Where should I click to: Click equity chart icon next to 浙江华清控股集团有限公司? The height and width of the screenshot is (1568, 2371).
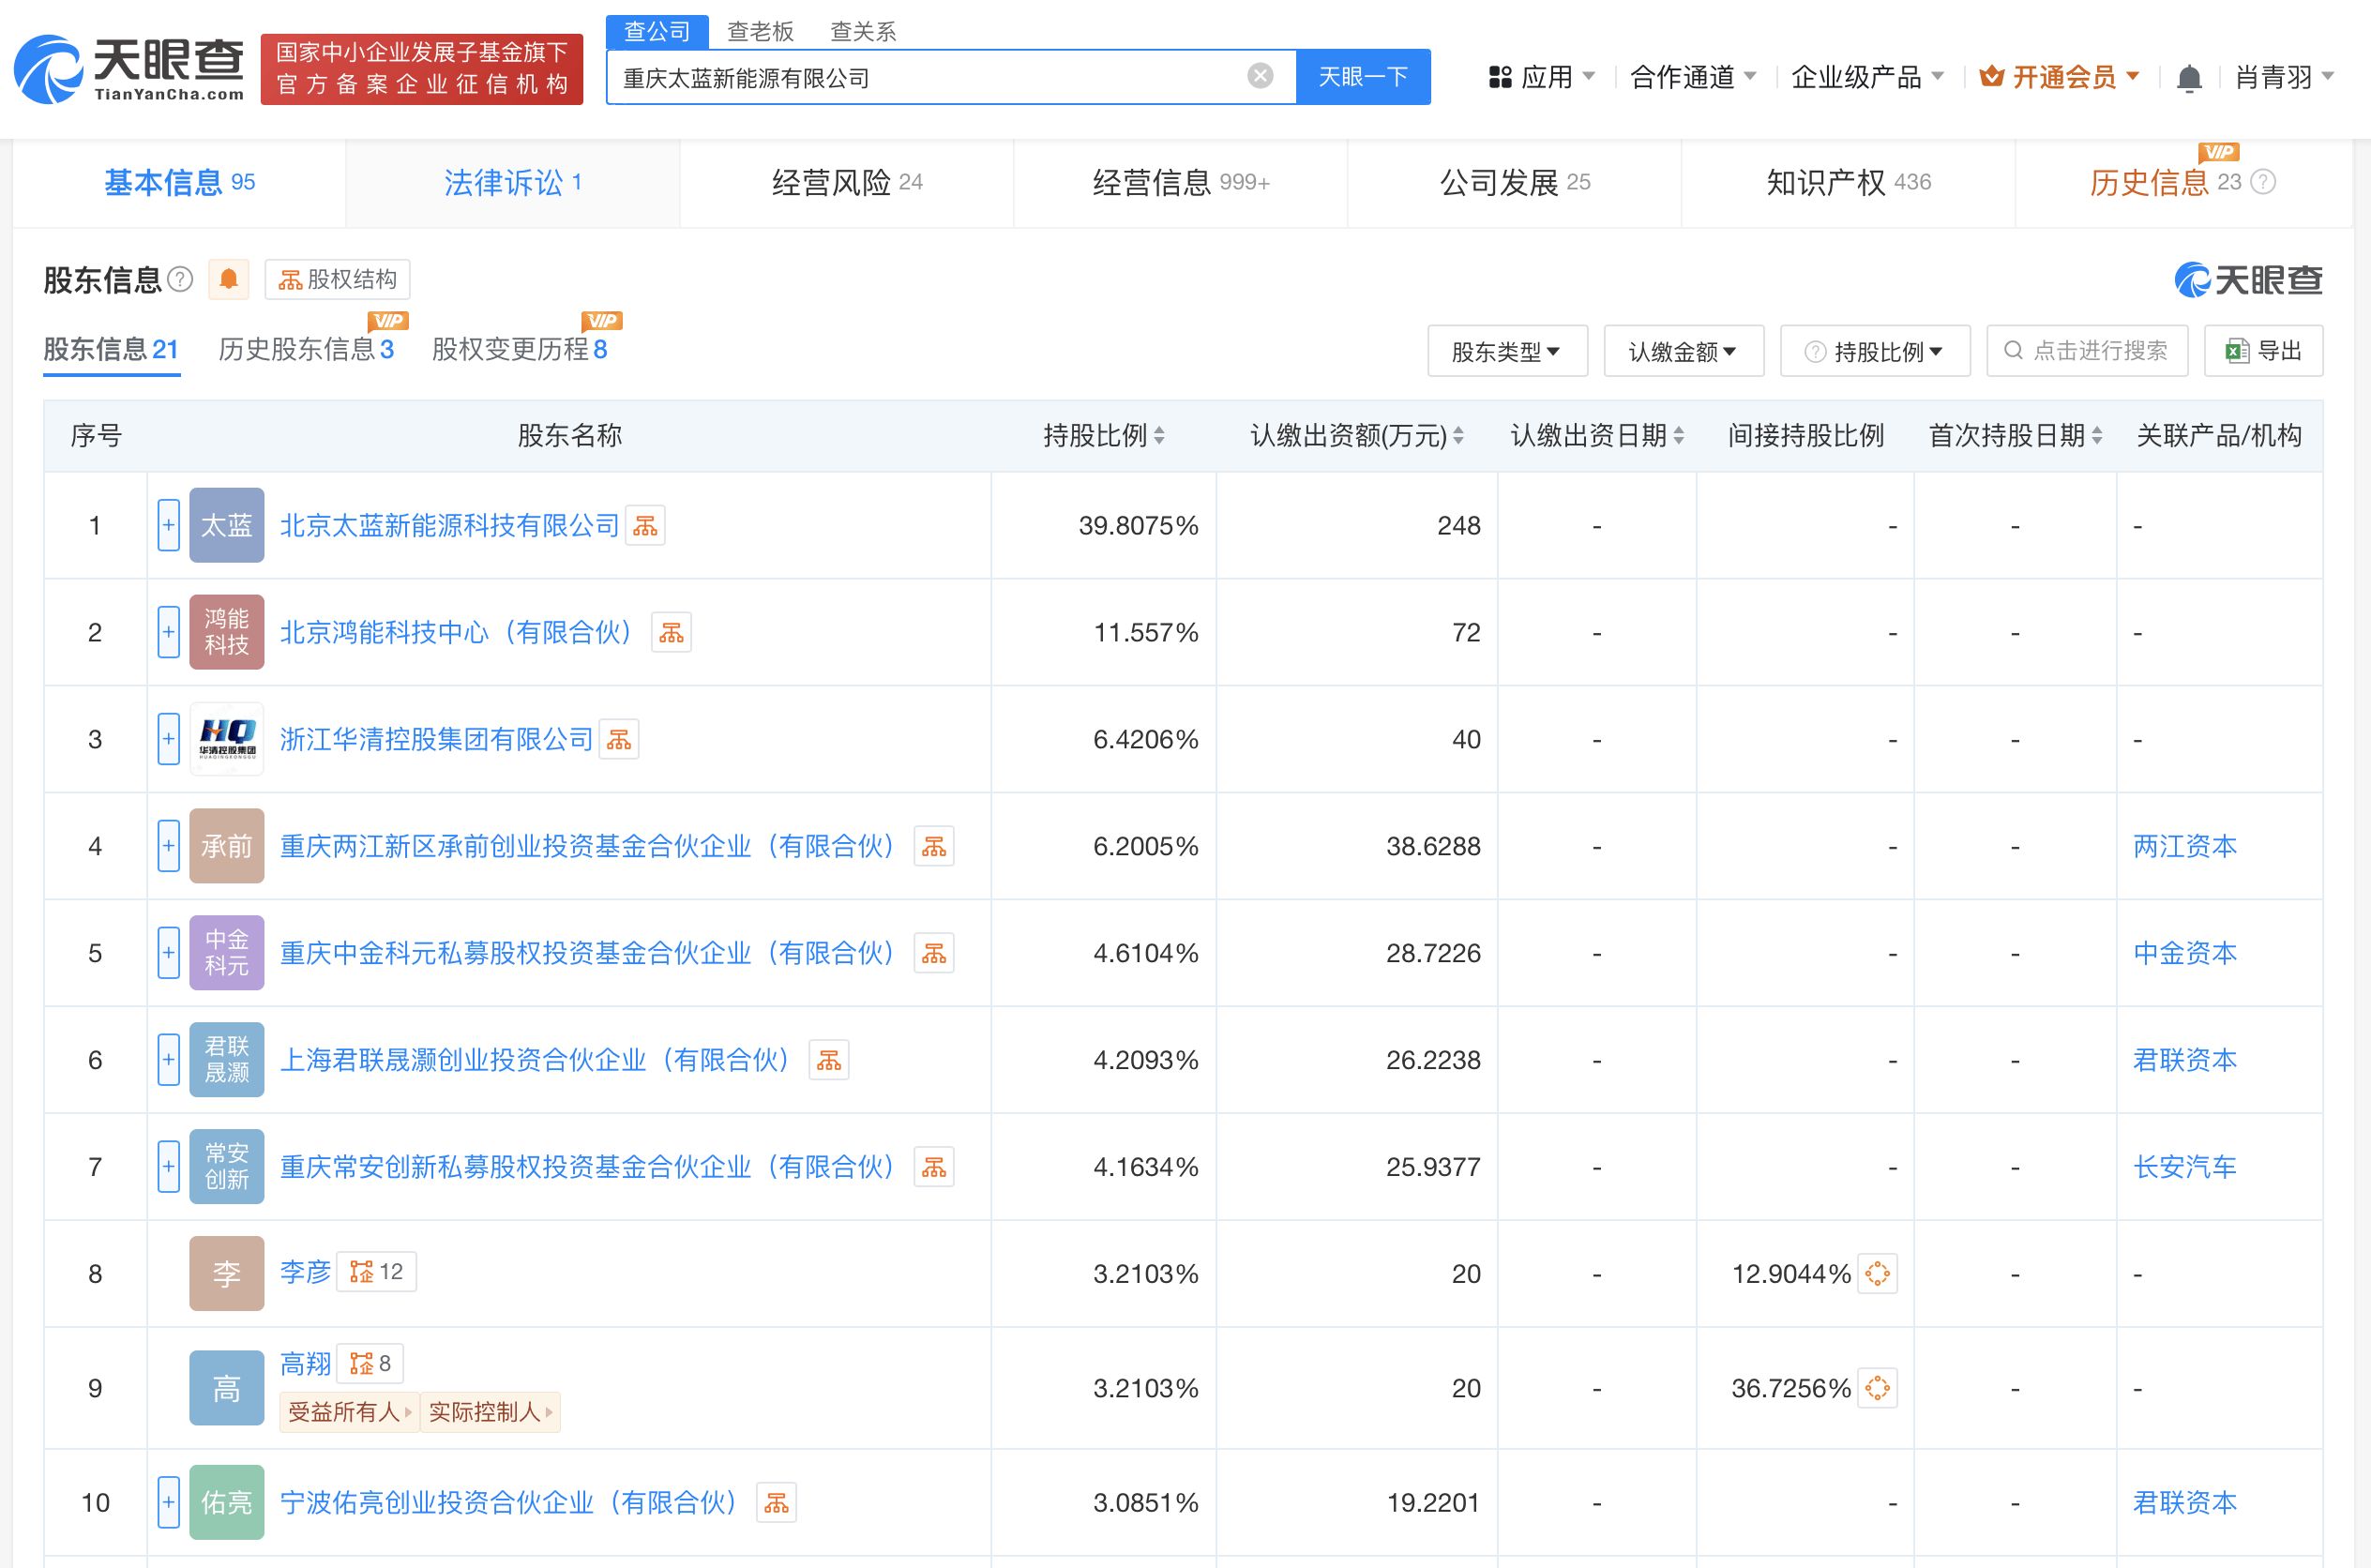pos(619,740)
